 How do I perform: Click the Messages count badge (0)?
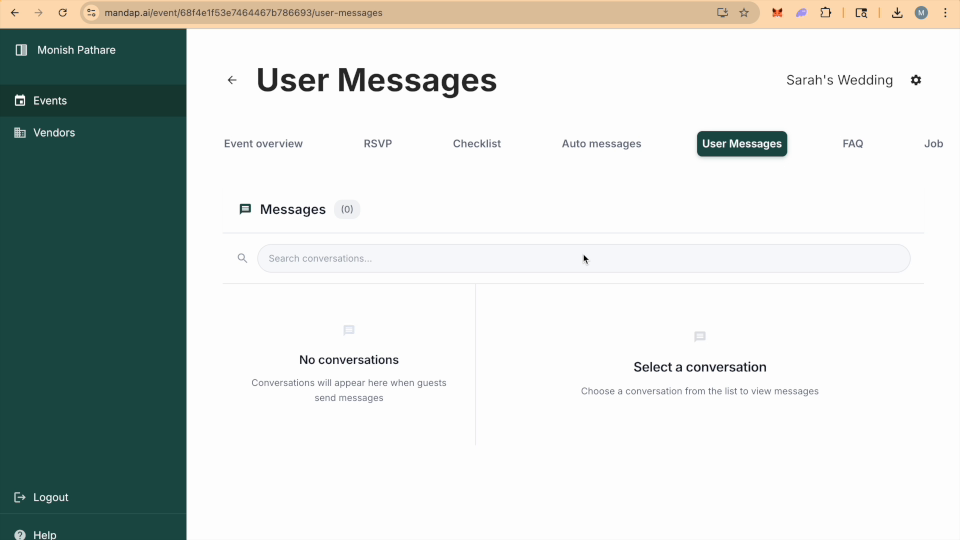click(347, 209)
